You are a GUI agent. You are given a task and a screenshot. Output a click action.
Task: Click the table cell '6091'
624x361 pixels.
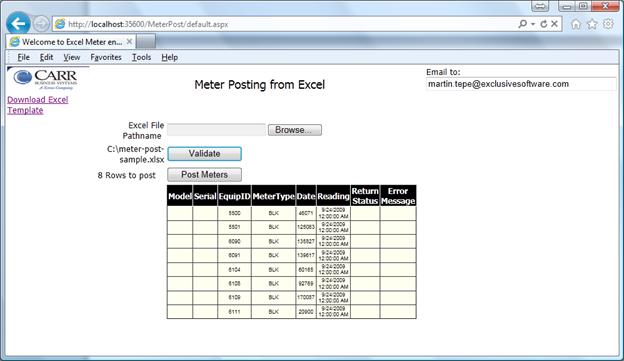(x=234, y=256)
